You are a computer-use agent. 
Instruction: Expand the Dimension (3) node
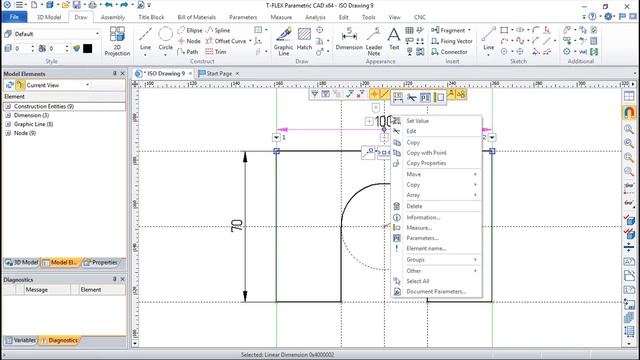(x=8, y=115)
